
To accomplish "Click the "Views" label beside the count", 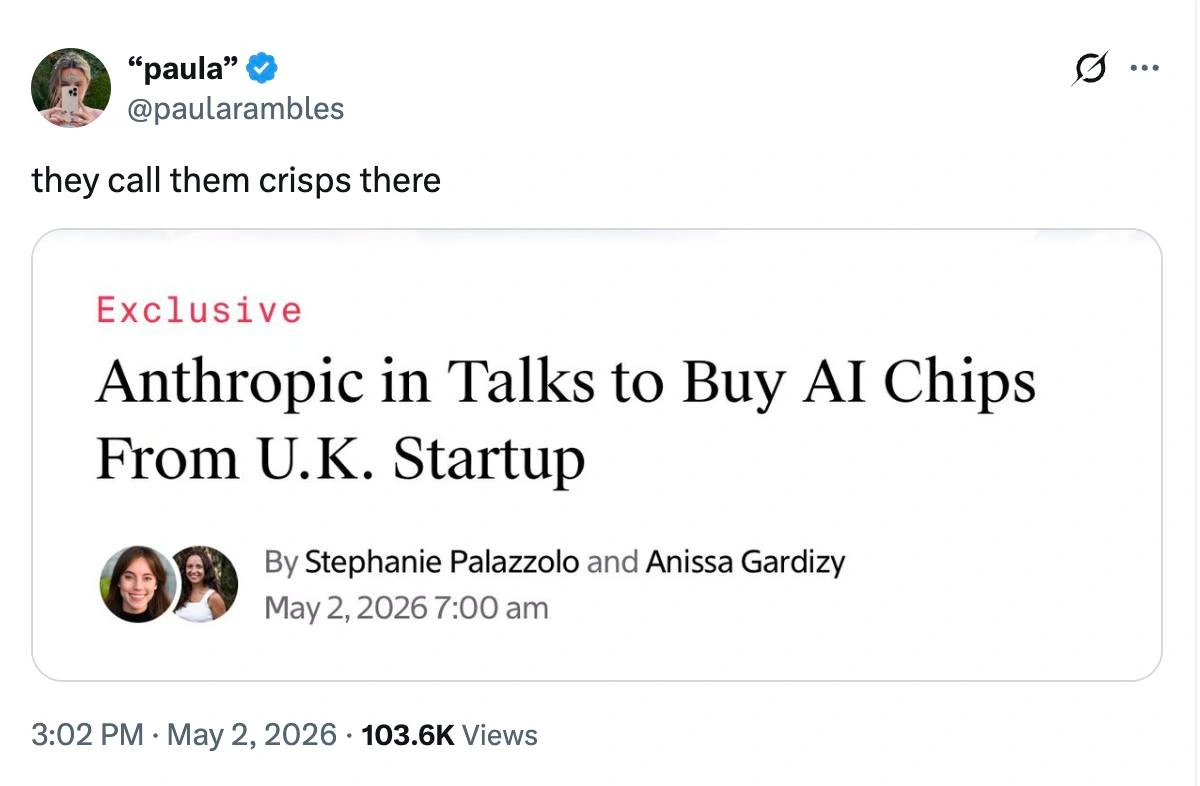I will 500,736.
